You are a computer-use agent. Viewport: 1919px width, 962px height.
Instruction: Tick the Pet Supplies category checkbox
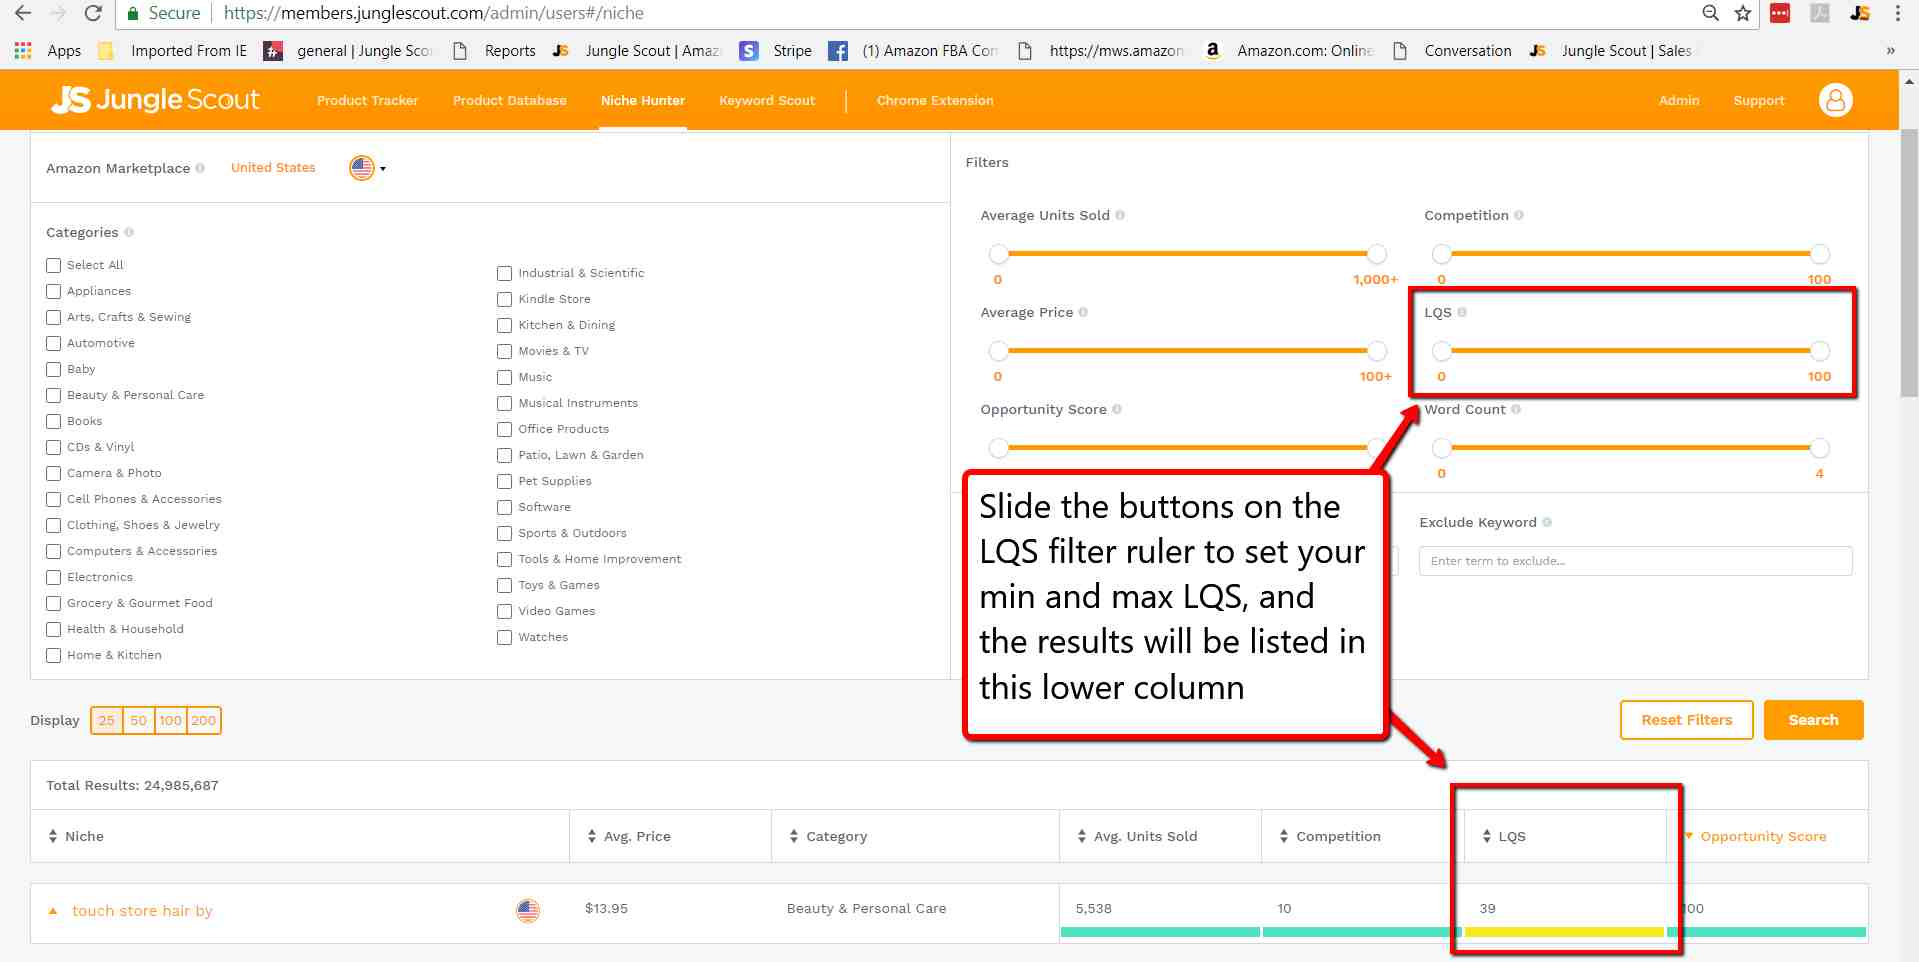505,482
